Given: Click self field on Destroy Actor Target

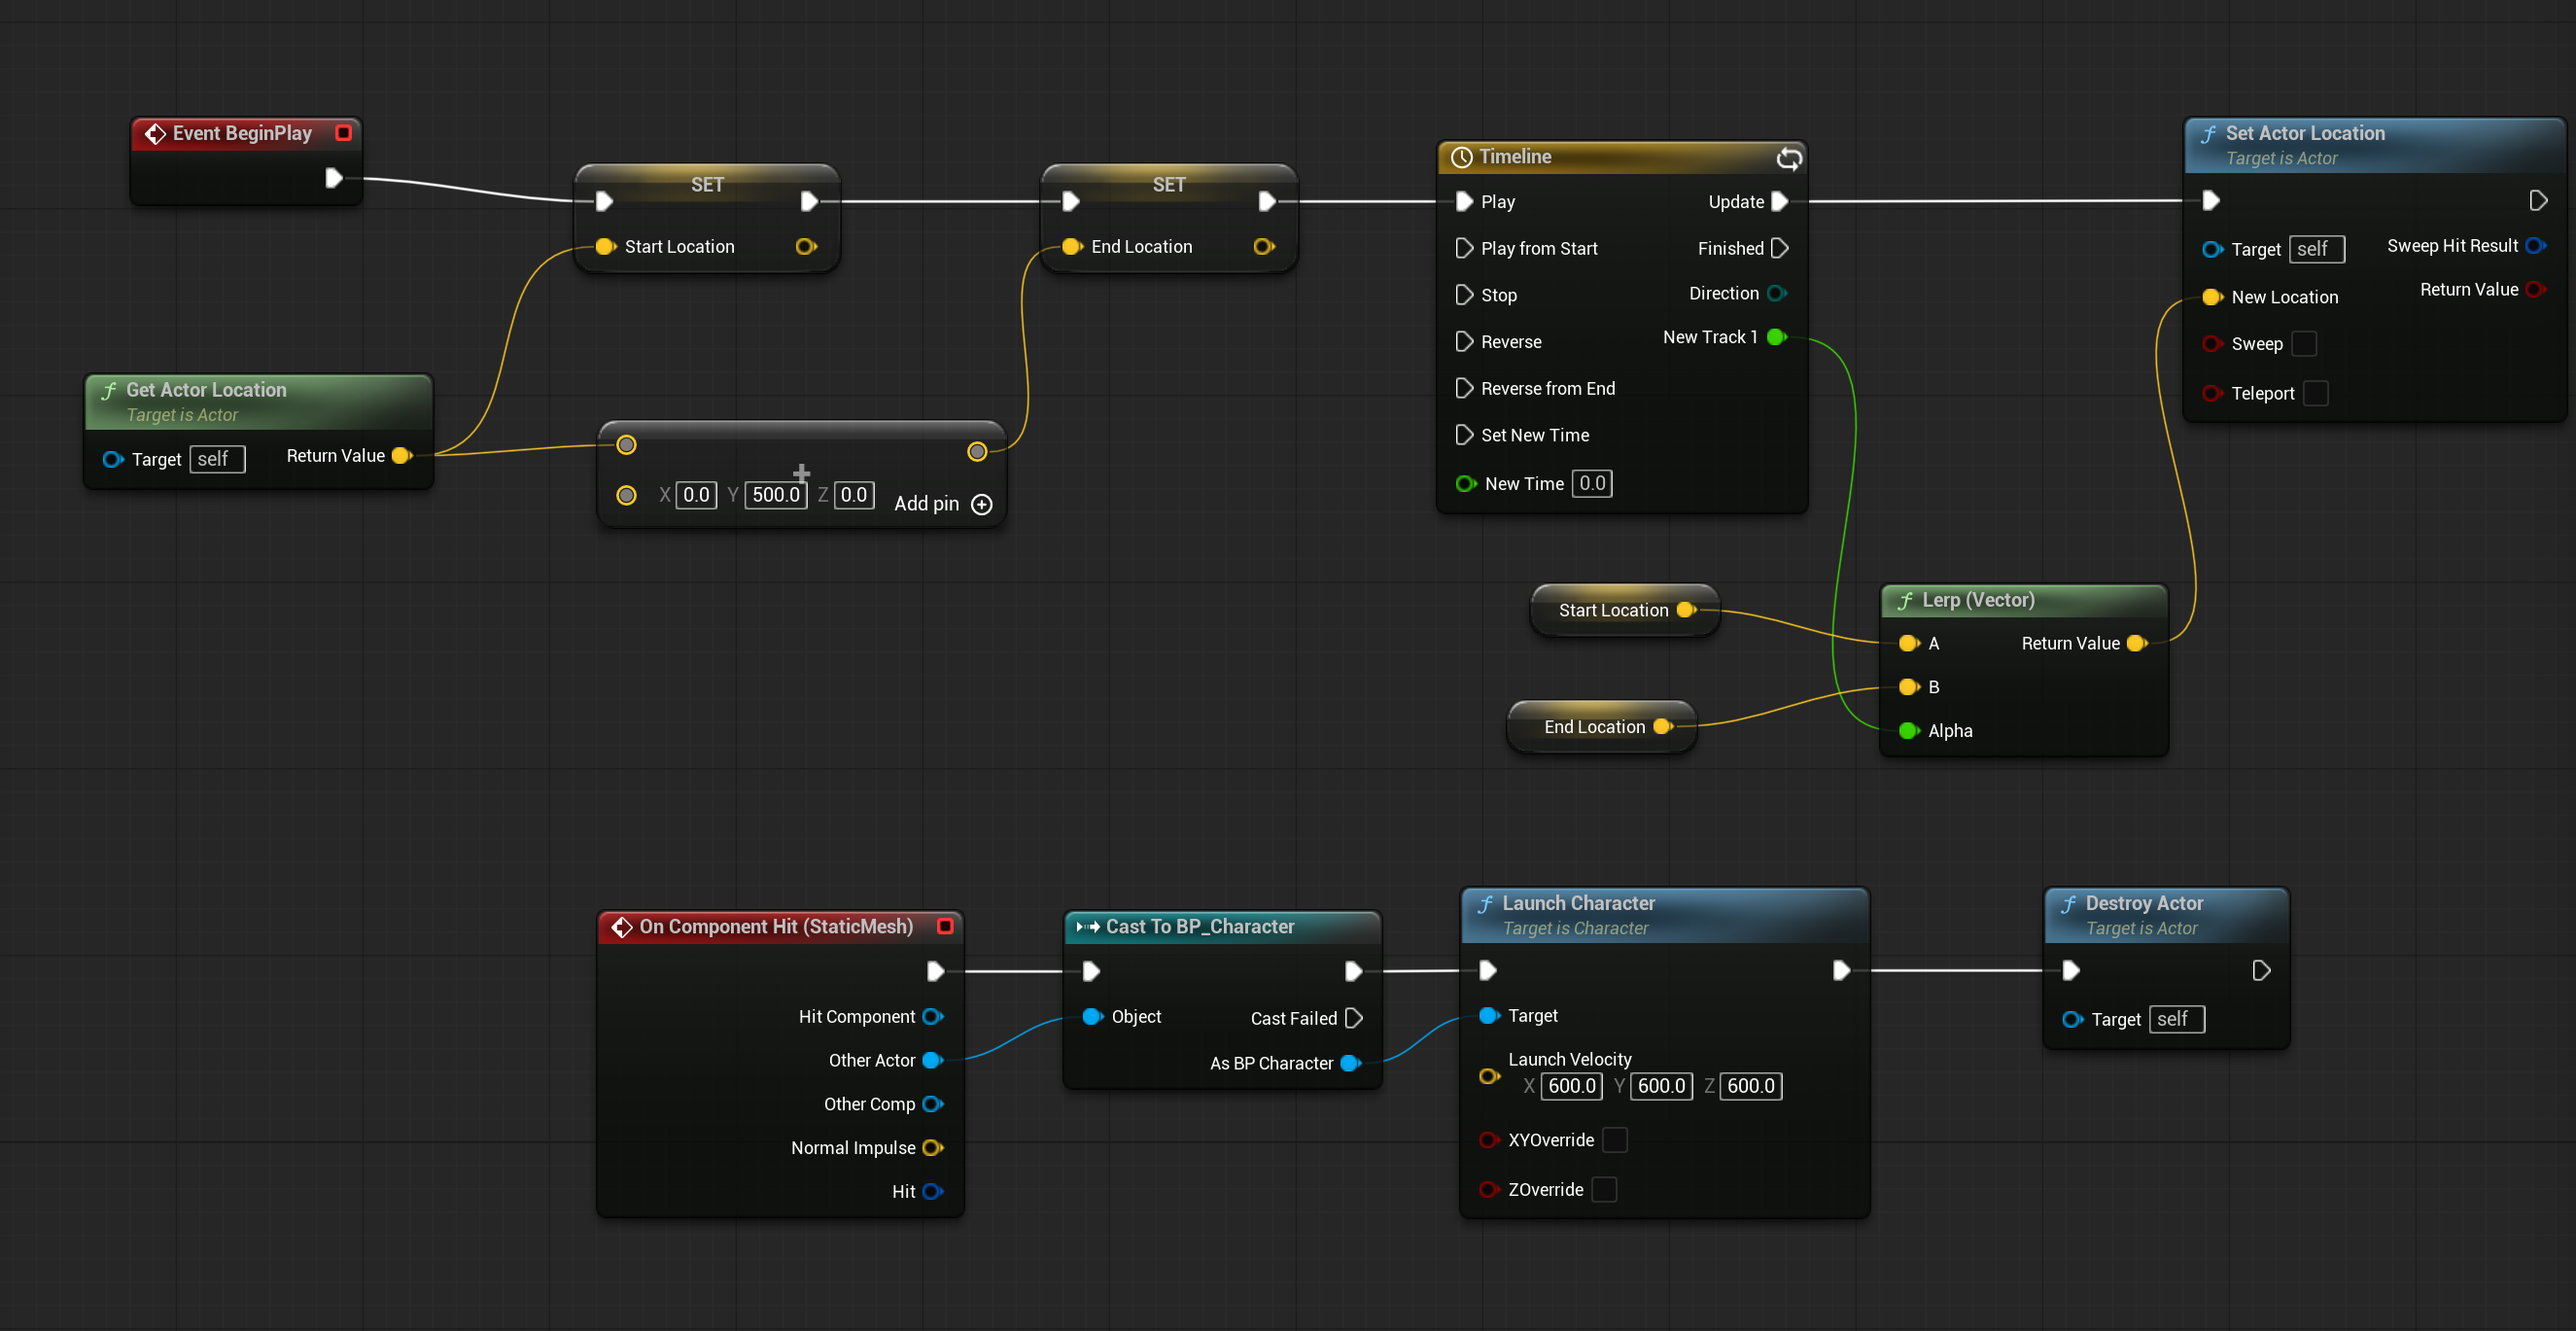Looking at the screenshot, I should (x=2177, y=1019).
